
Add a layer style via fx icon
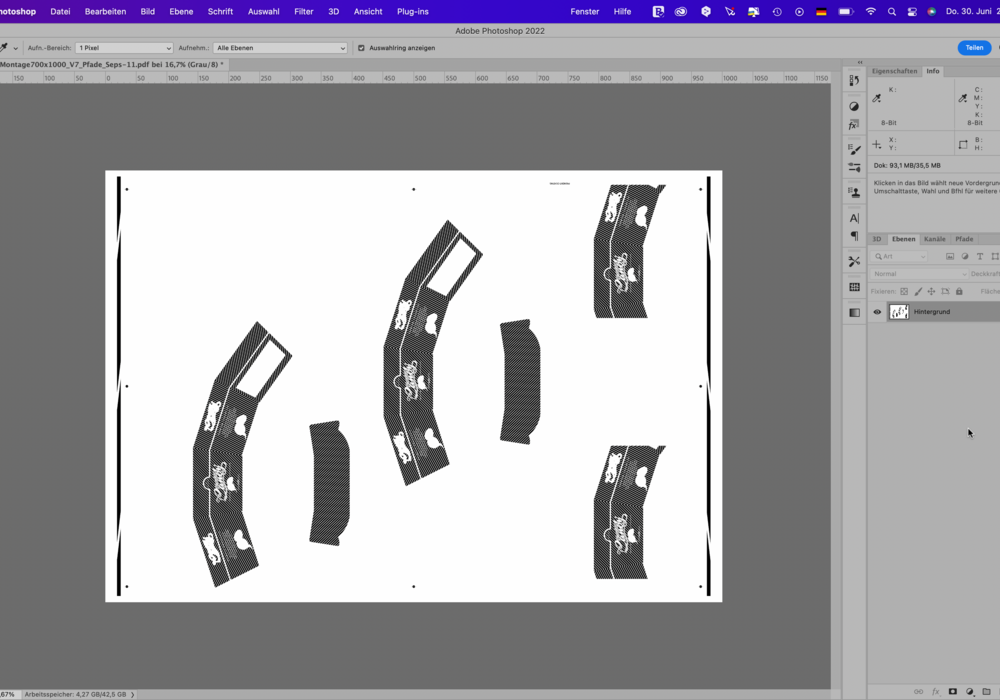(936, 692)
